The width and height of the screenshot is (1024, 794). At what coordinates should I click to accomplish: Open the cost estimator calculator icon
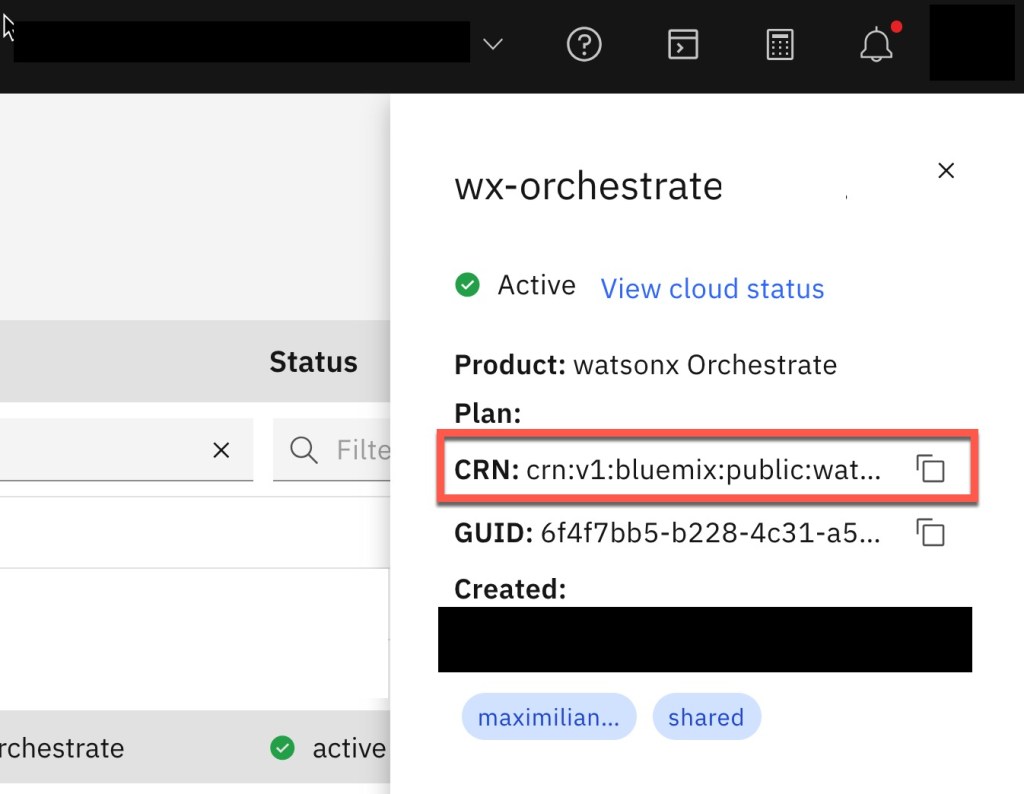pyautogui.click(x=780, y=45)
